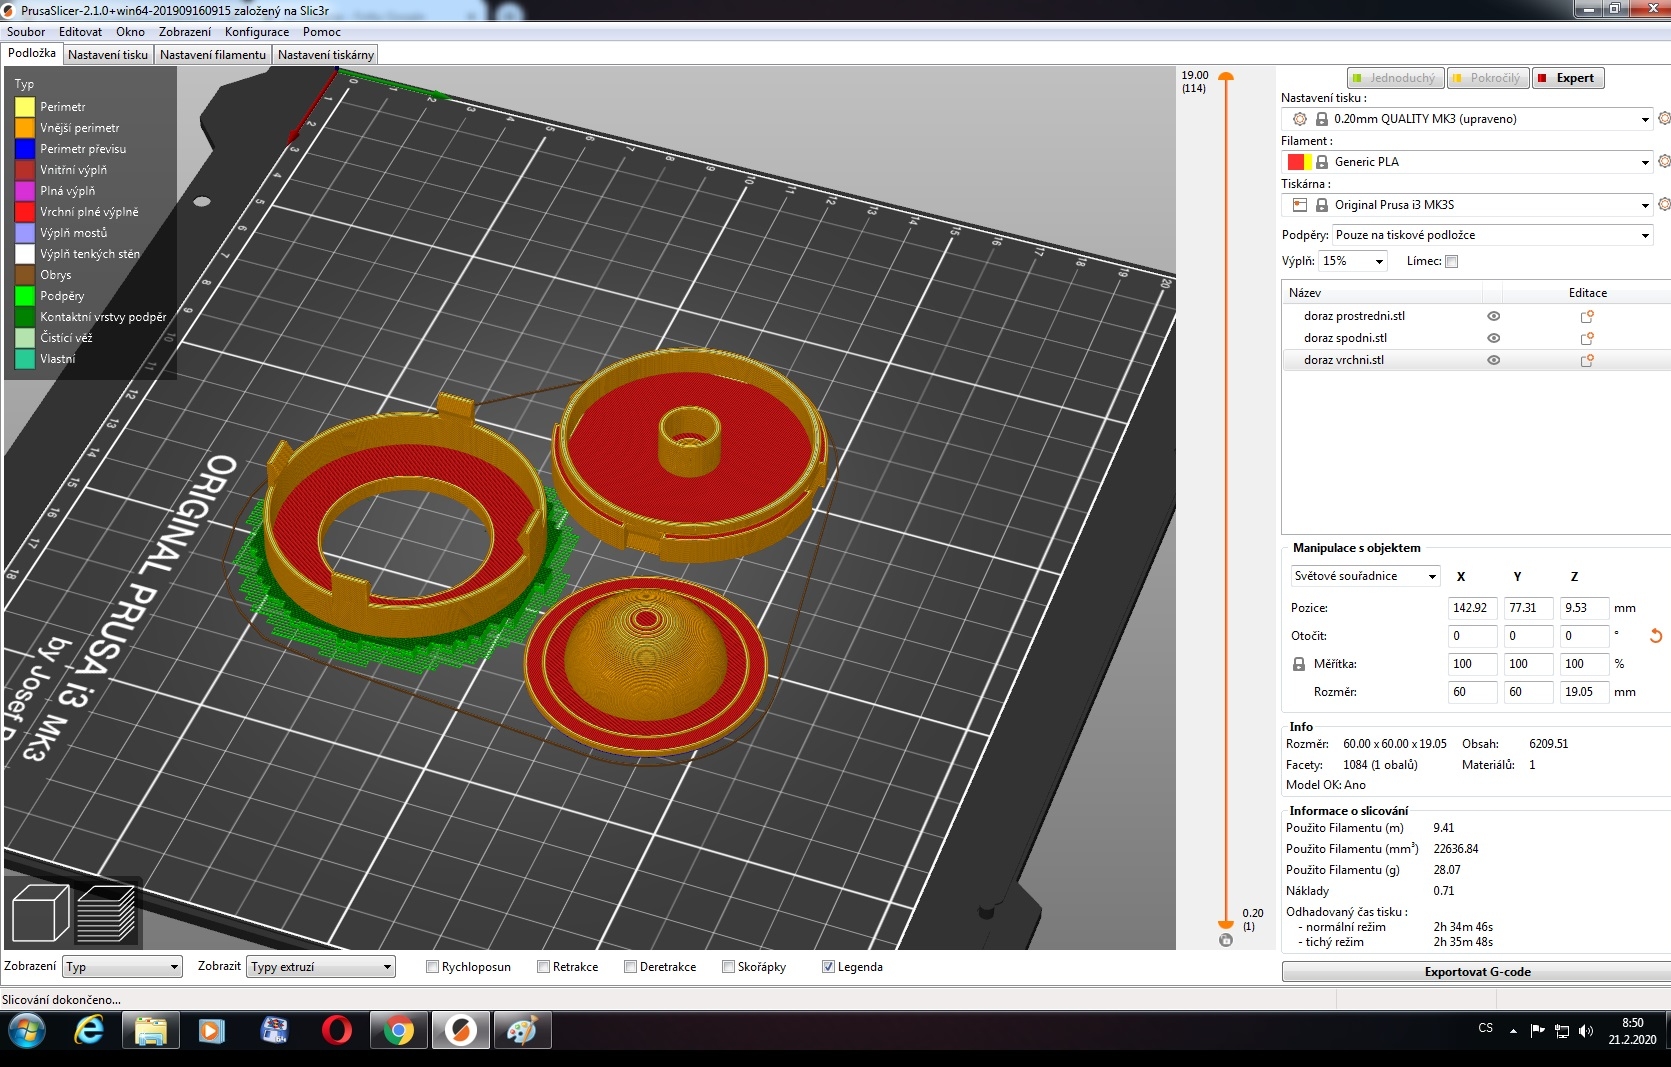The image size is (1671, 1067).
Task: Click the edit icon for doraz prostredni.stl
Action: coord(1587,316)
